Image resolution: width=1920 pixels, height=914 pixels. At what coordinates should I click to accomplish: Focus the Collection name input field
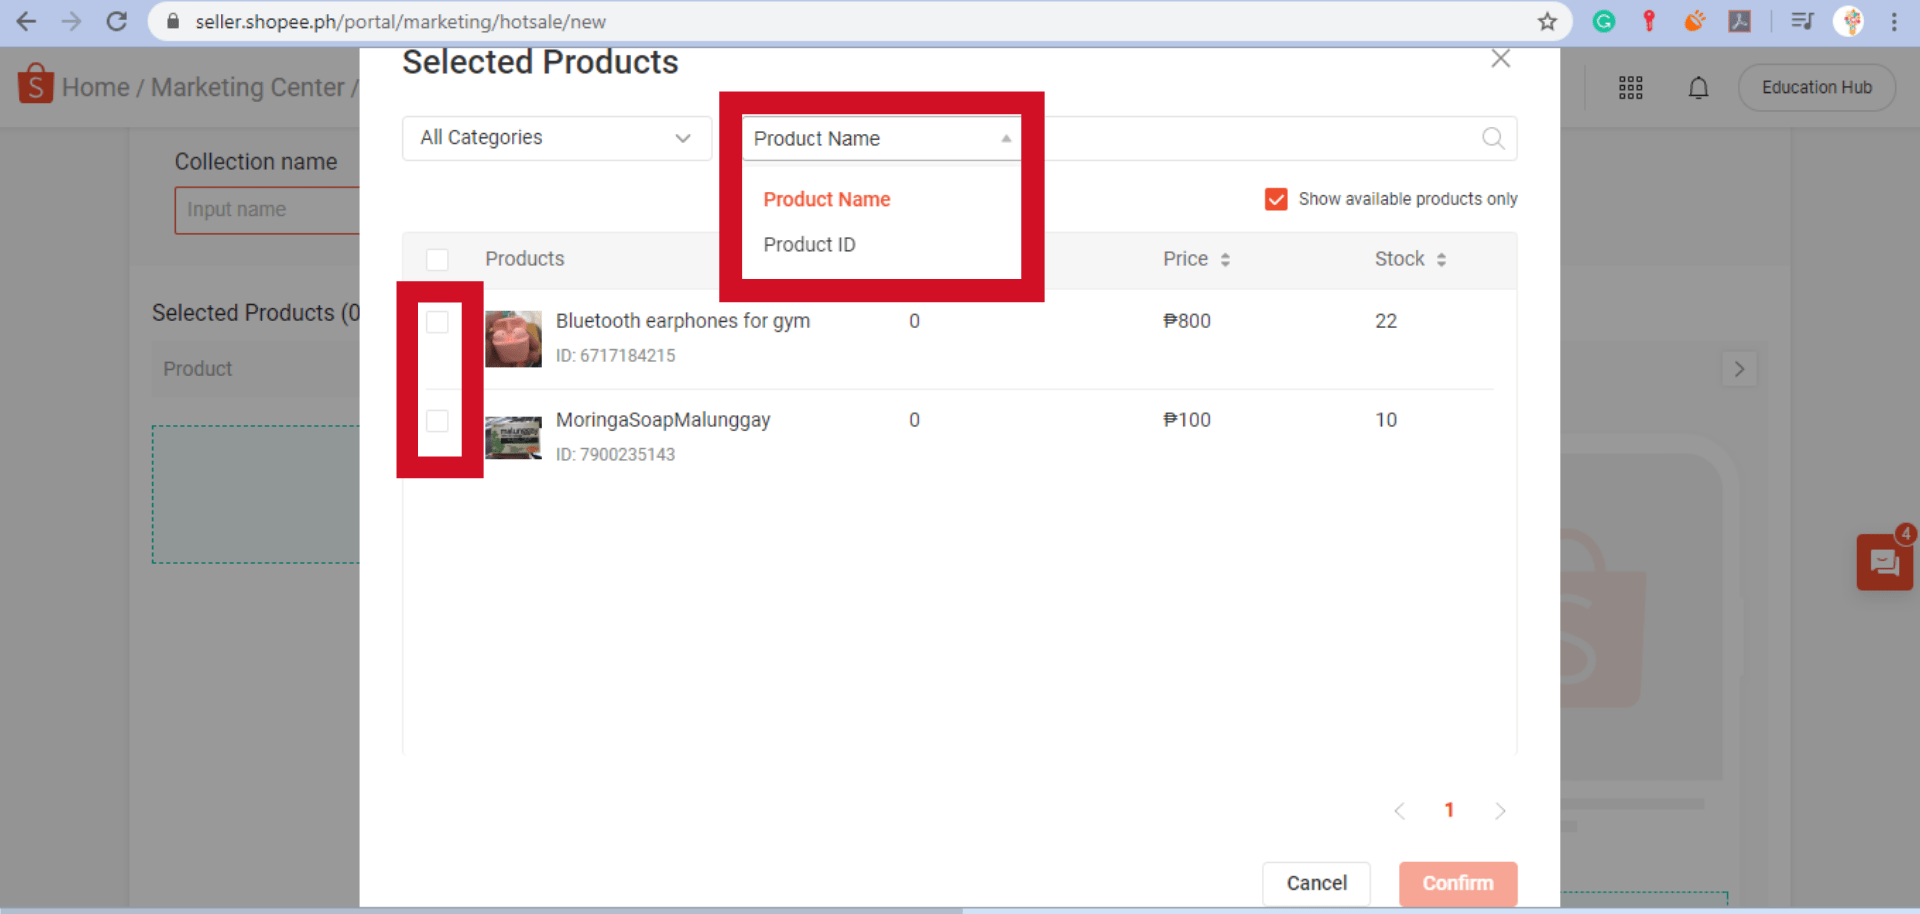267,210
